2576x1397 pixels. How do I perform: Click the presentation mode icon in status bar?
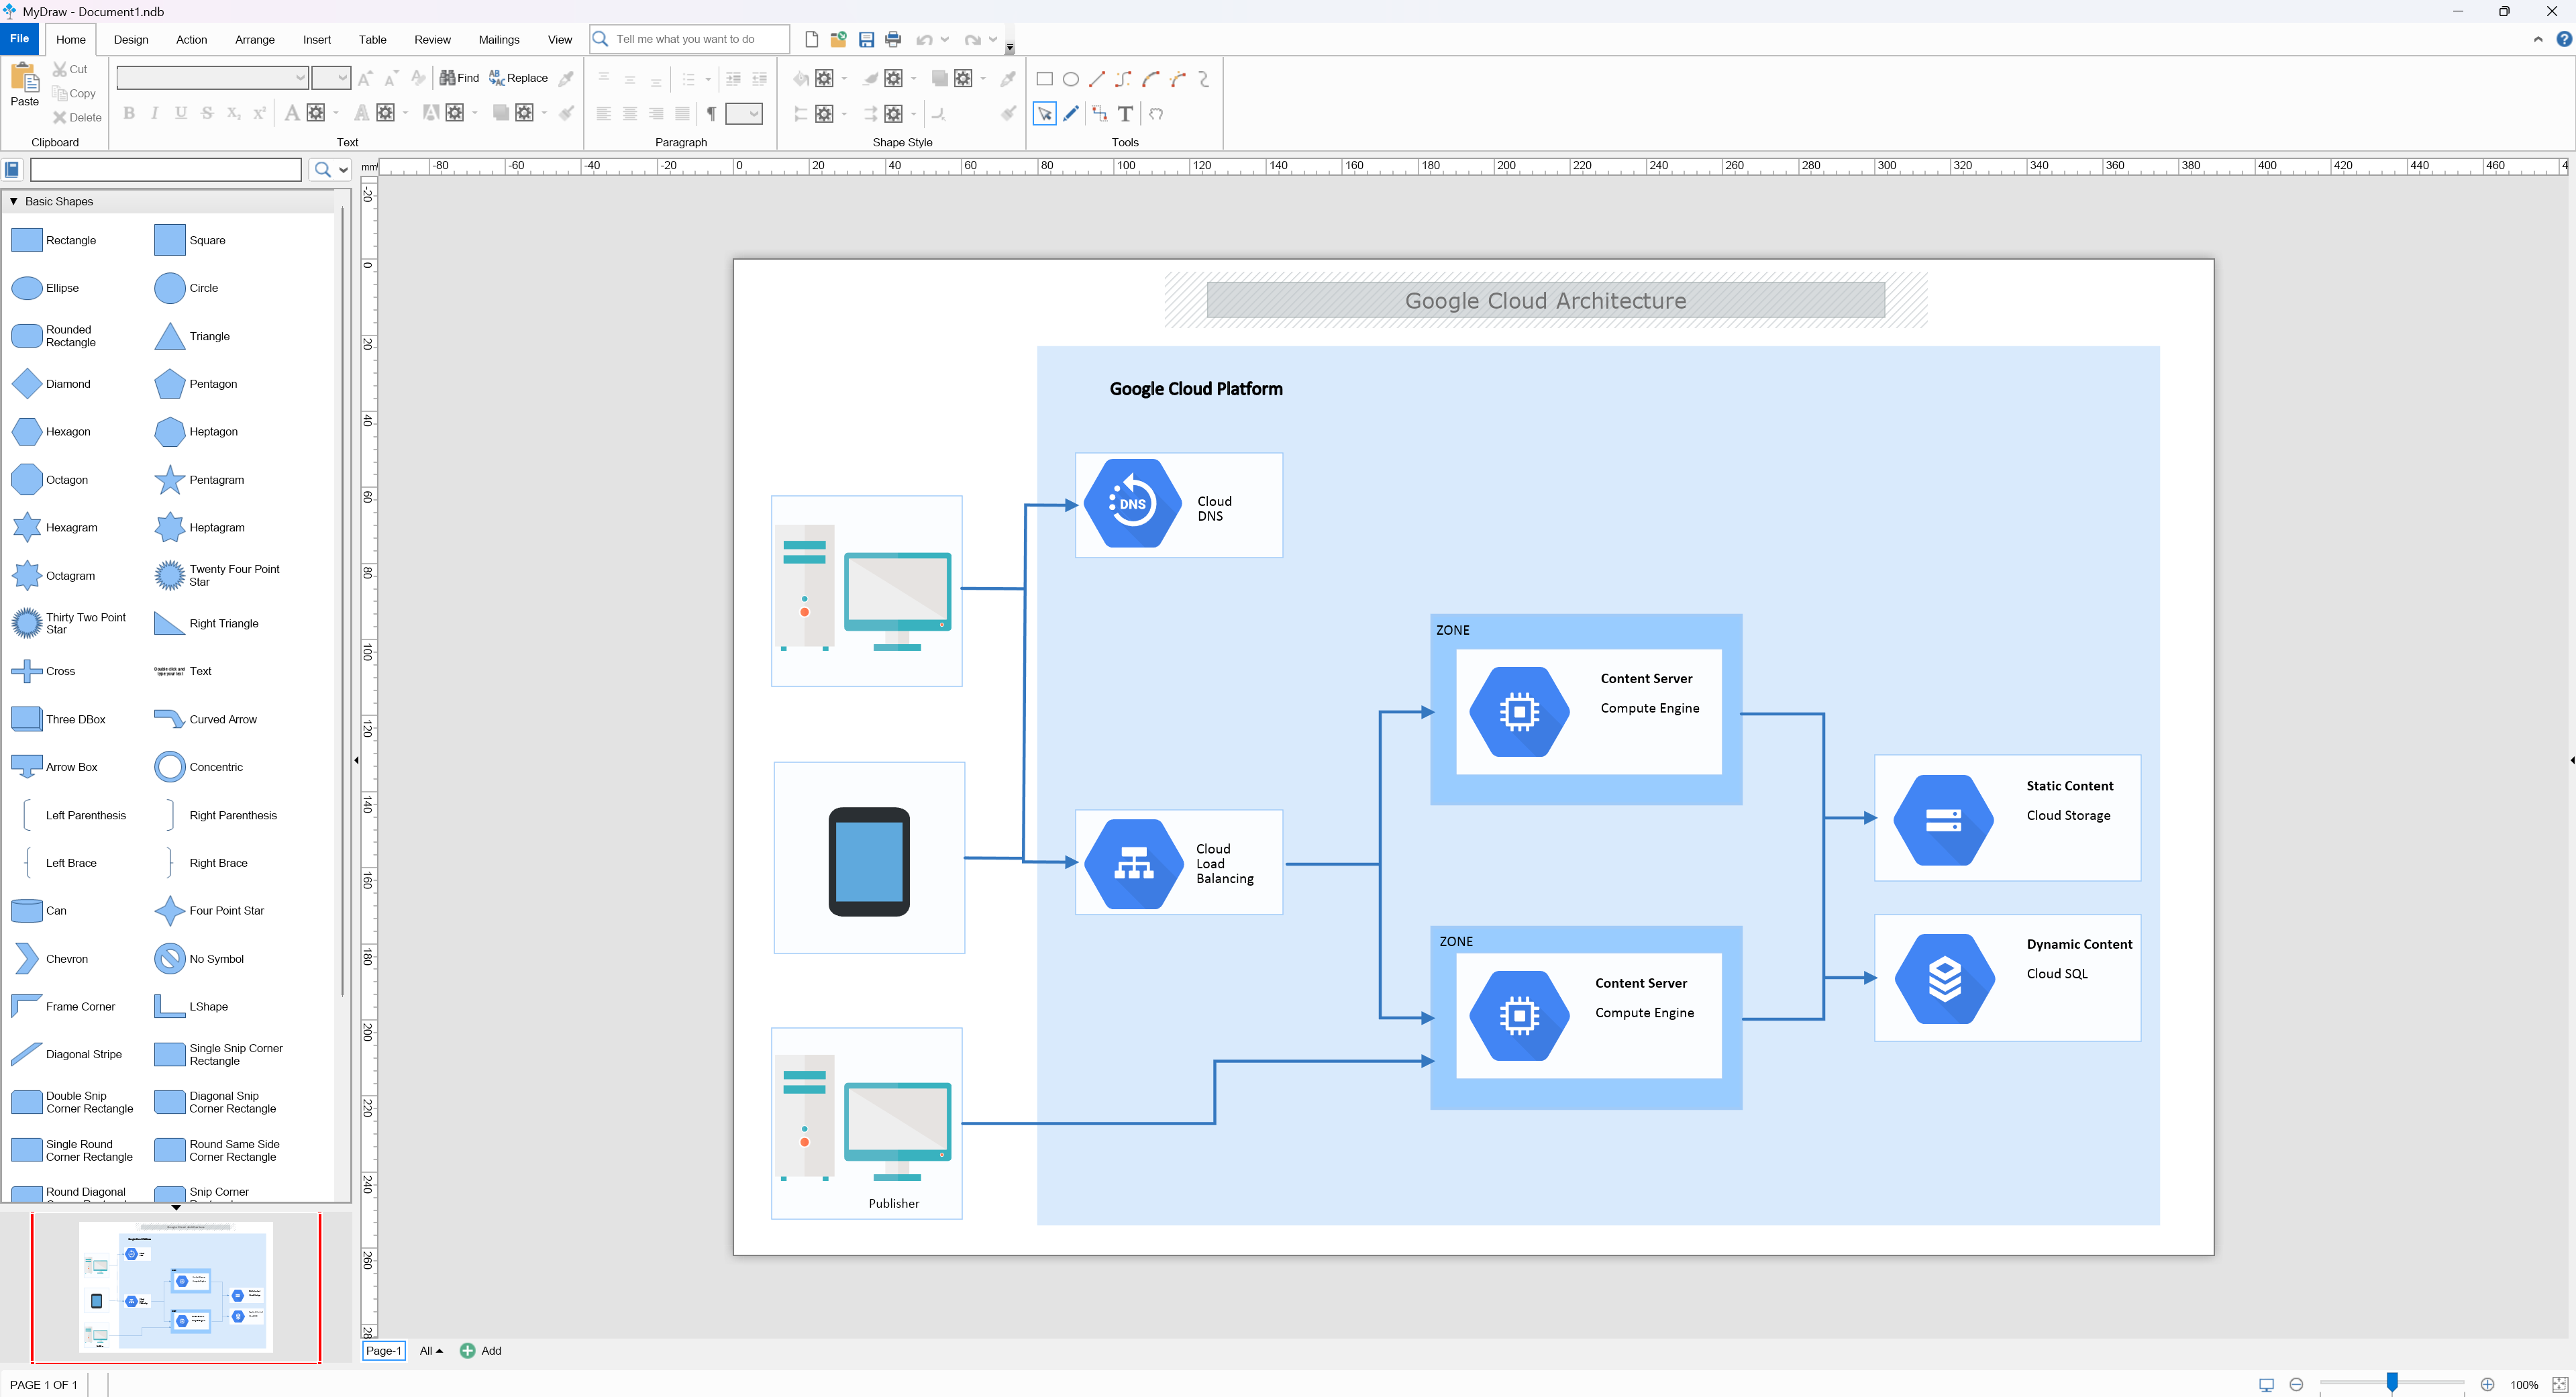2266,1385
